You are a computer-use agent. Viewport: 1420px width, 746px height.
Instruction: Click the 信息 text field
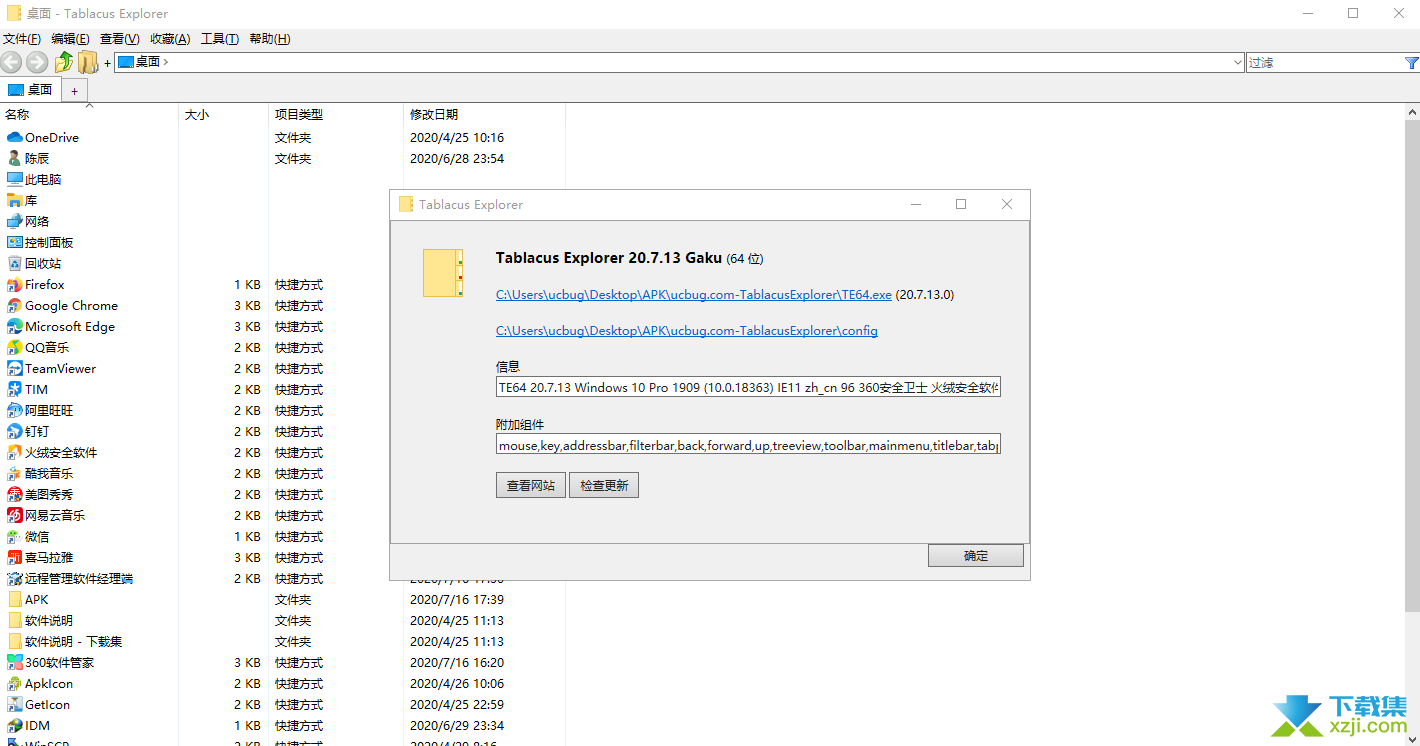click(x=748, y=387)
